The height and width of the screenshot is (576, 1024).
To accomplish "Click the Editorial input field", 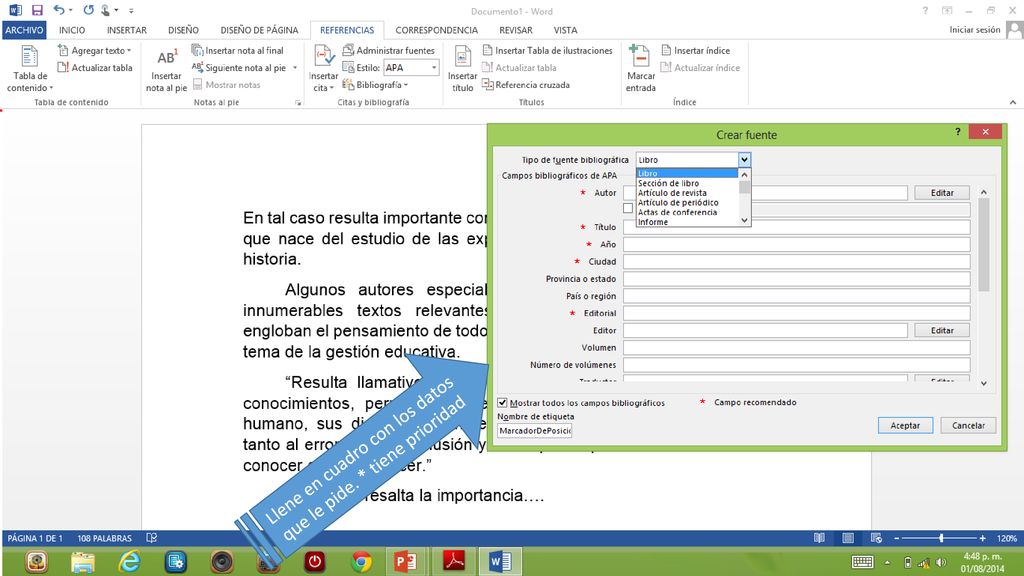I will pyautogui.click(x=796, y=313).
